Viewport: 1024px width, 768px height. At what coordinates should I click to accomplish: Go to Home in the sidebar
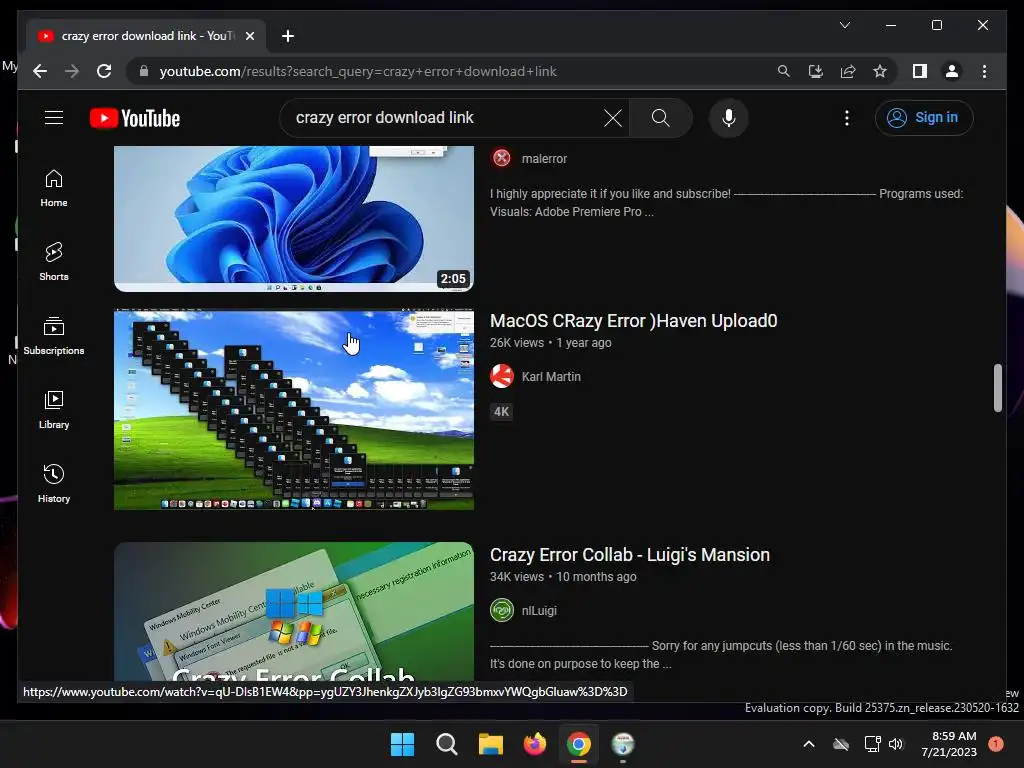point(54,189)
